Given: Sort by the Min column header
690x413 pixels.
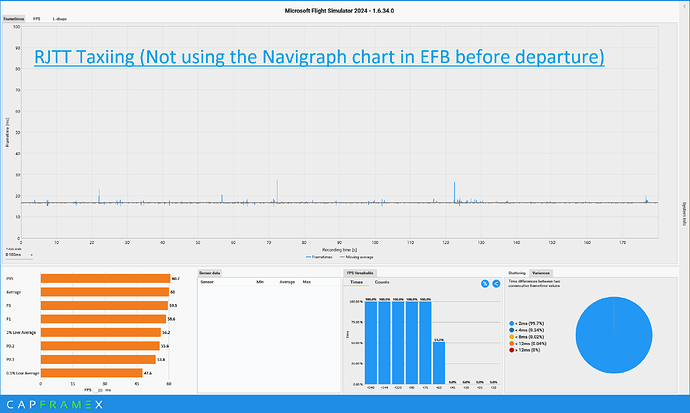Looking at the screenshot, I should click(x=260, y=281).
